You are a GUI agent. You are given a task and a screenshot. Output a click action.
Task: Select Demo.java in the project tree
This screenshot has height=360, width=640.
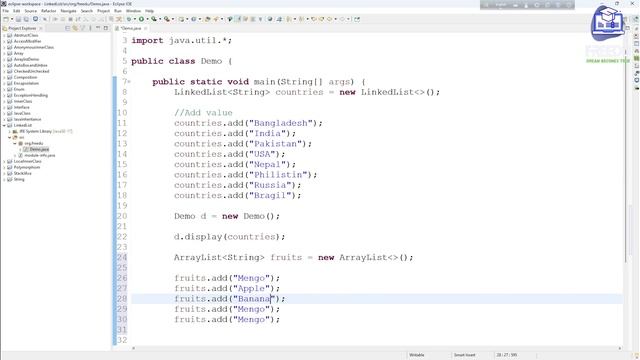pyautogui.click(x=39, y=149)
